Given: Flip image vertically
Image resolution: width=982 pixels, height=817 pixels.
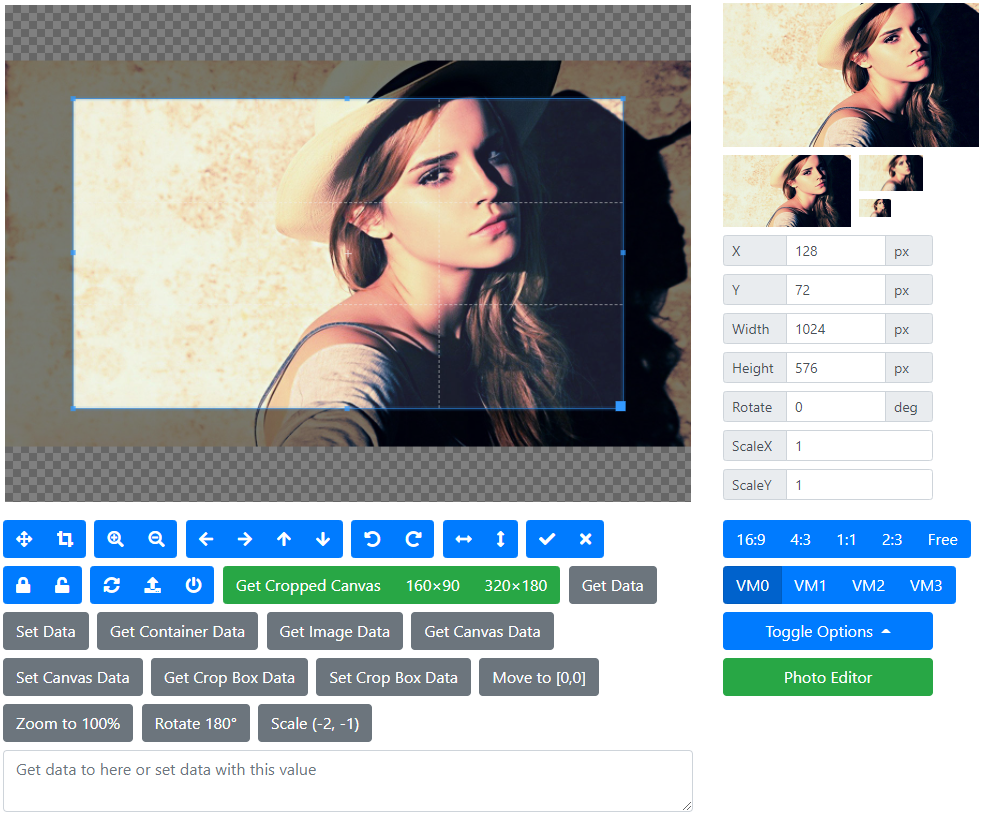Looking at the screenshot, I should coord(500,539).
